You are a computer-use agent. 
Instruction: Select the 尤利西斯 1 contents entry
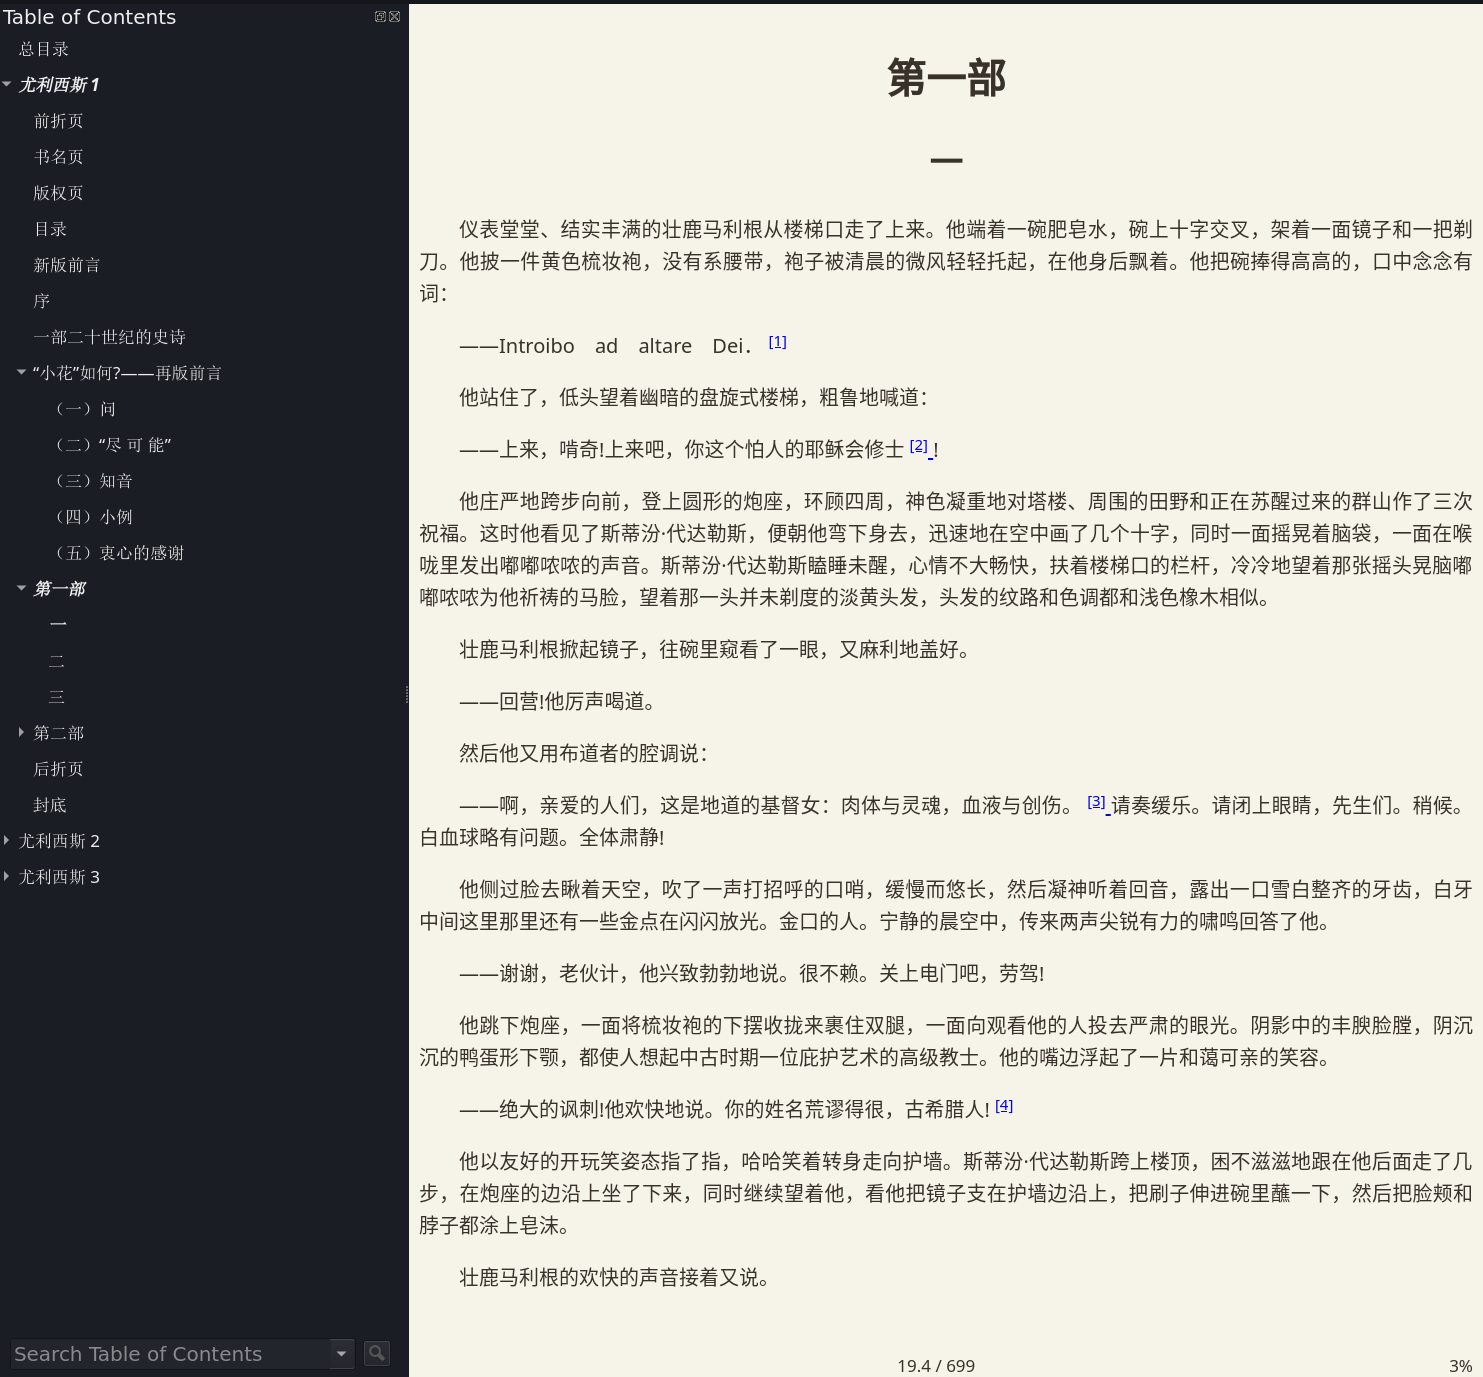tap(59, 85)
